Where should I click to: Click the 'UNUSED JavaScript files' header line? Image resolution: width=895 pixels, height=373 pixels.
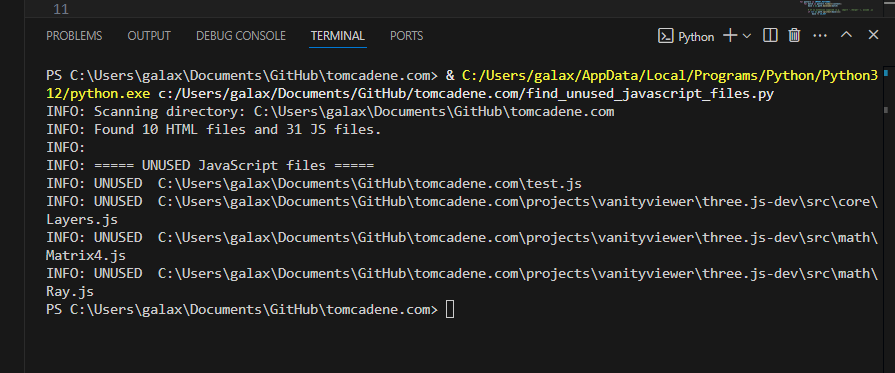[x=210, y=166]
